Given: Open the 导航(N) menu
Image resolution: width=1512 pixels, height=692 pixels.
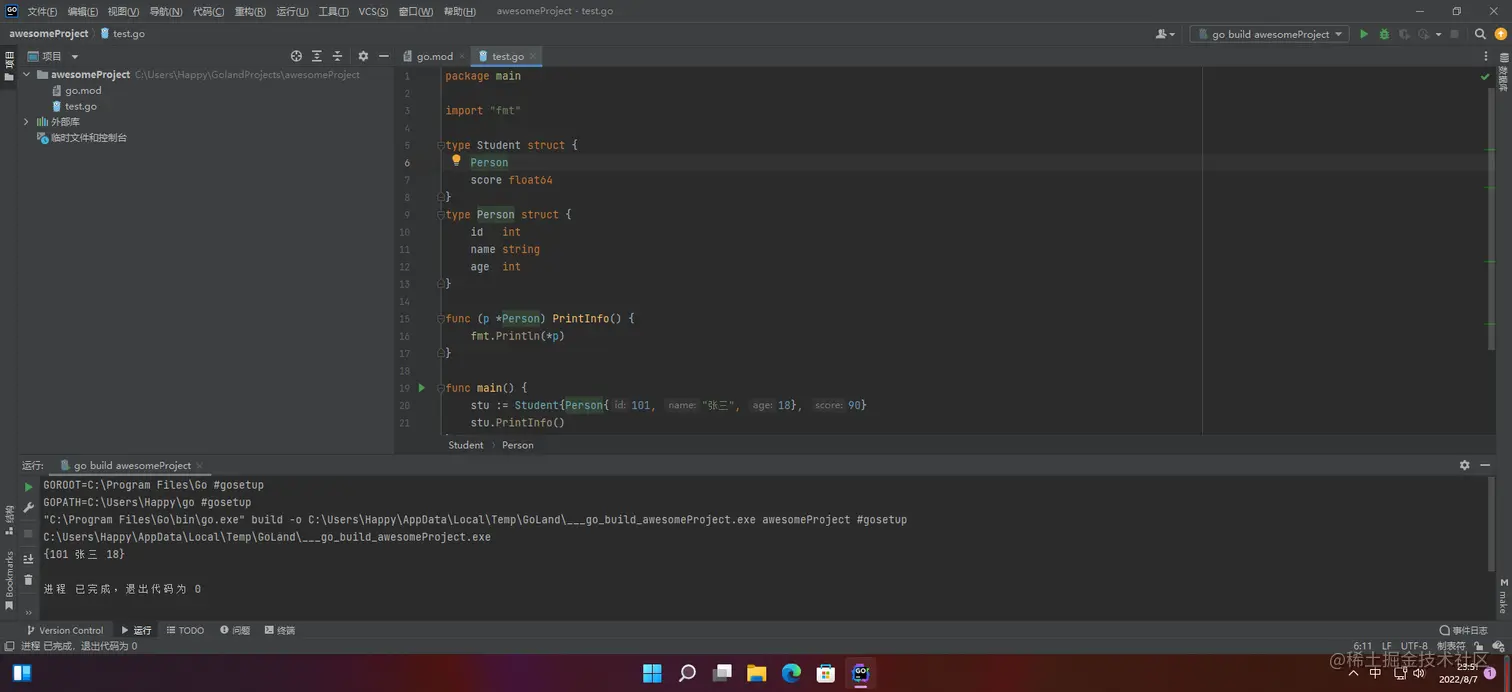Looking at the screenshot, I should (166, 11).
